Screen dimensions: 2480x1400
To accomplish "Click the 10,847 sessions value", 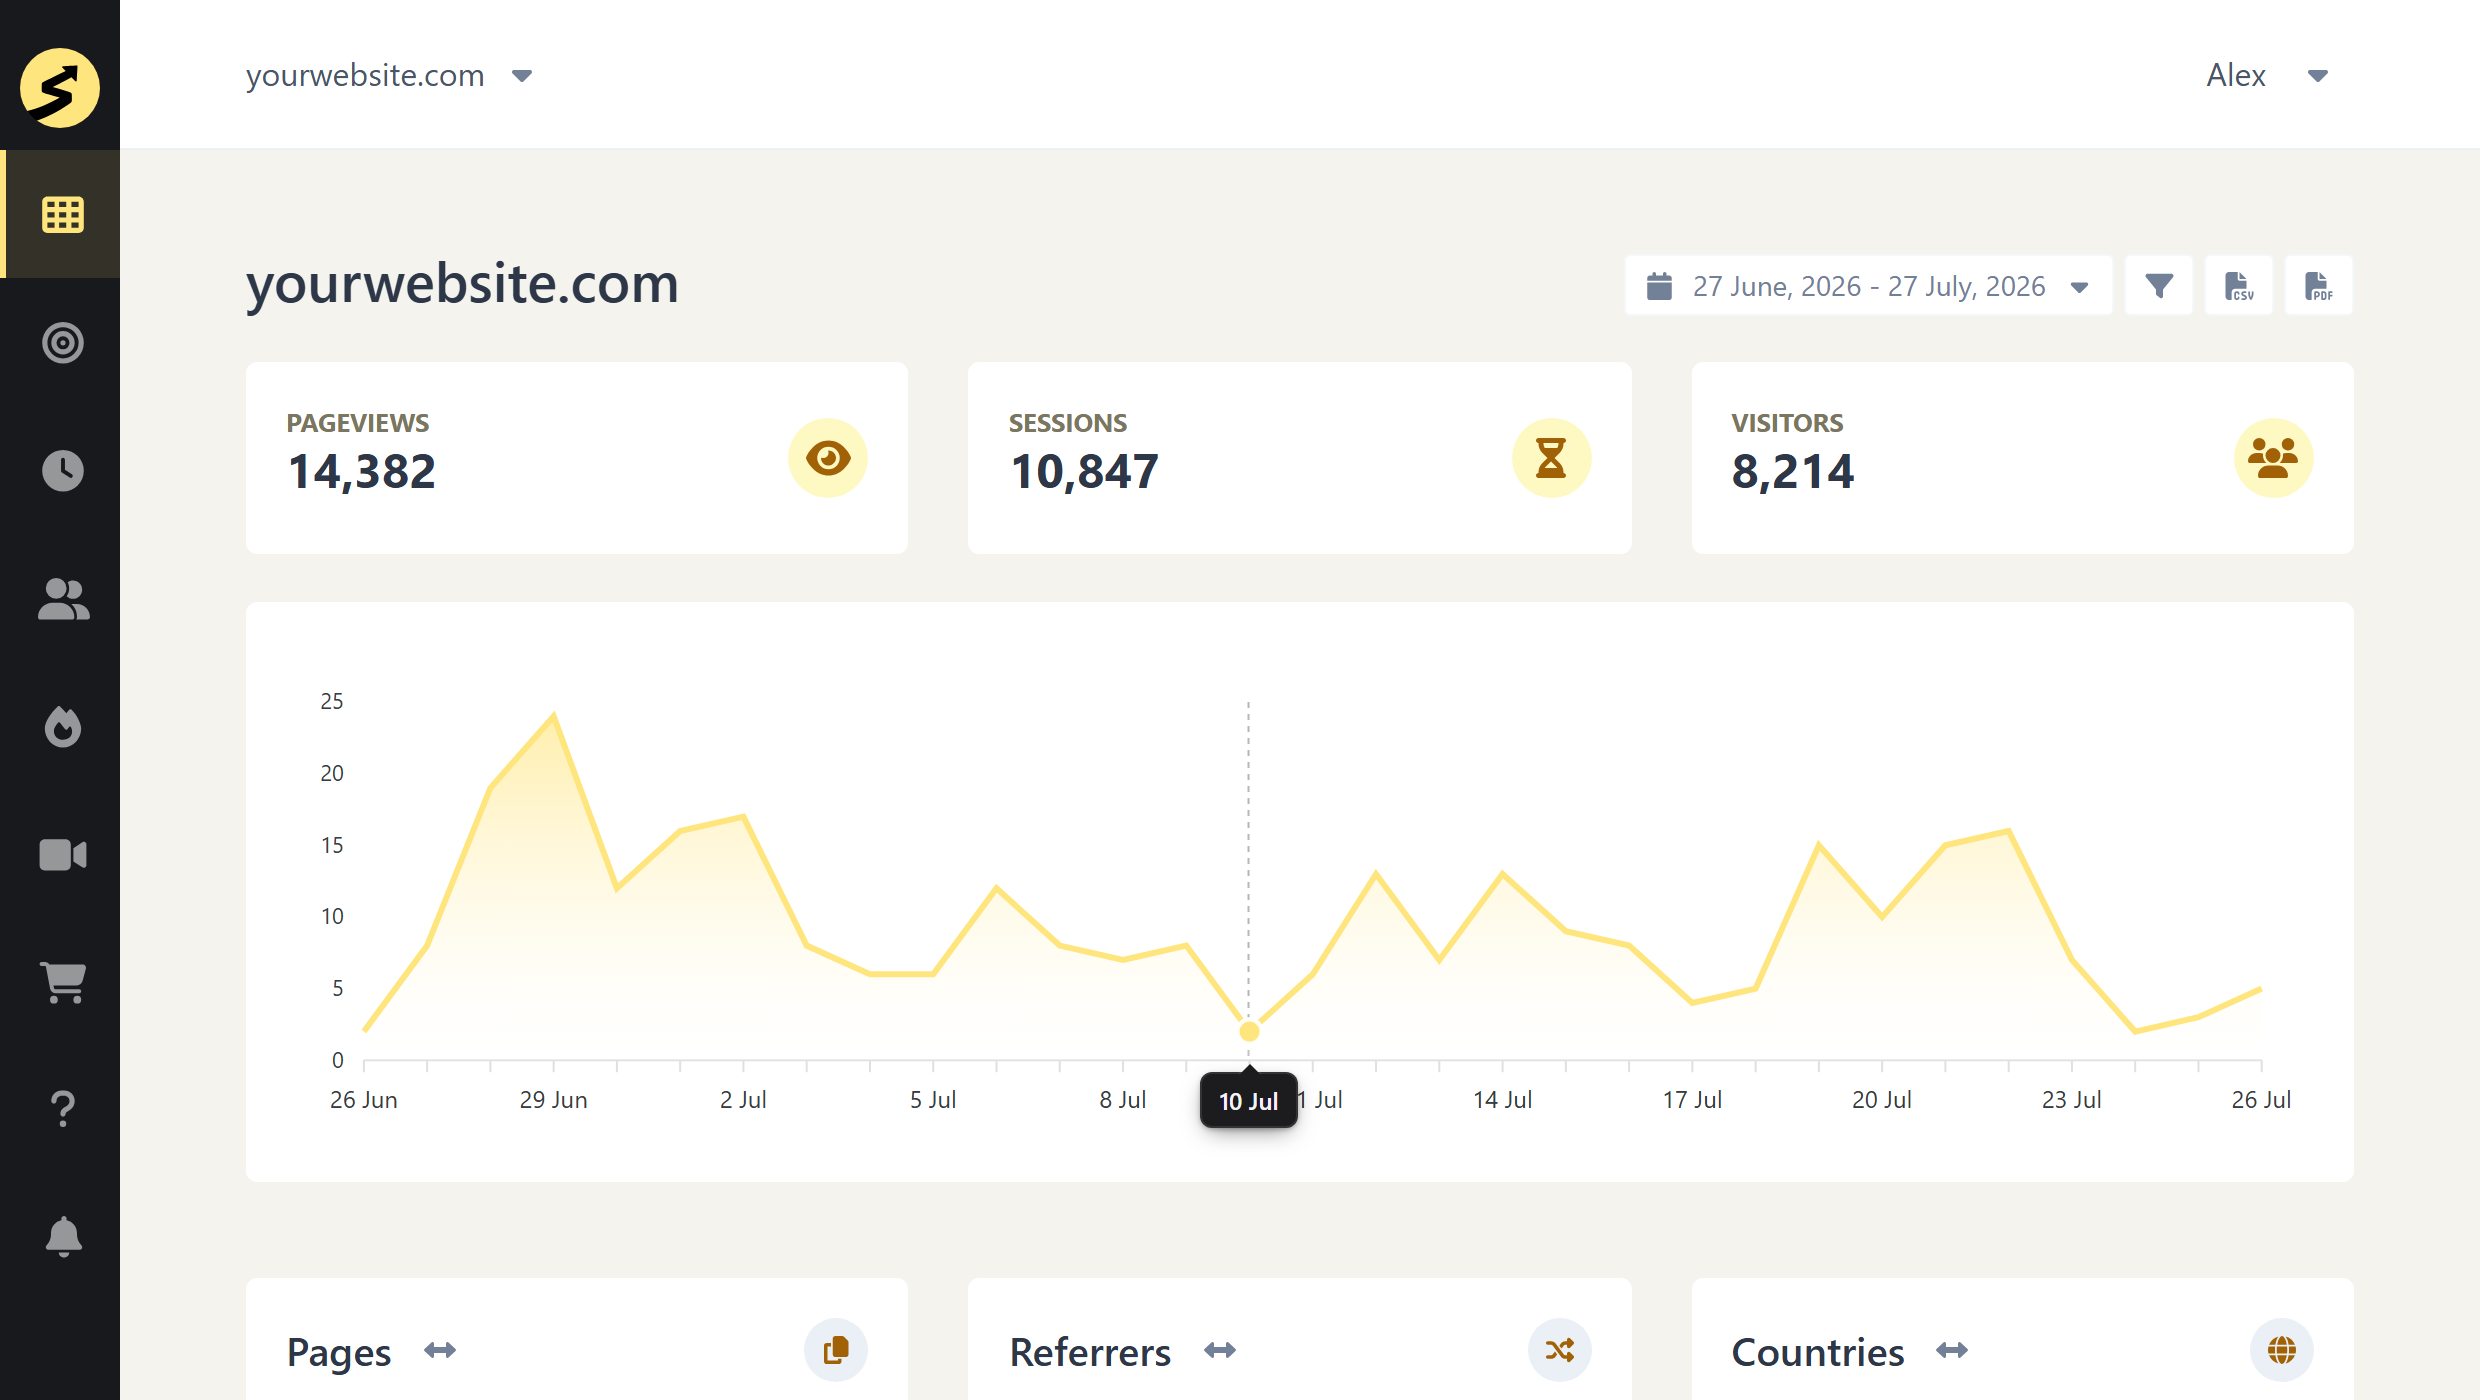I will click(1085, 471).
